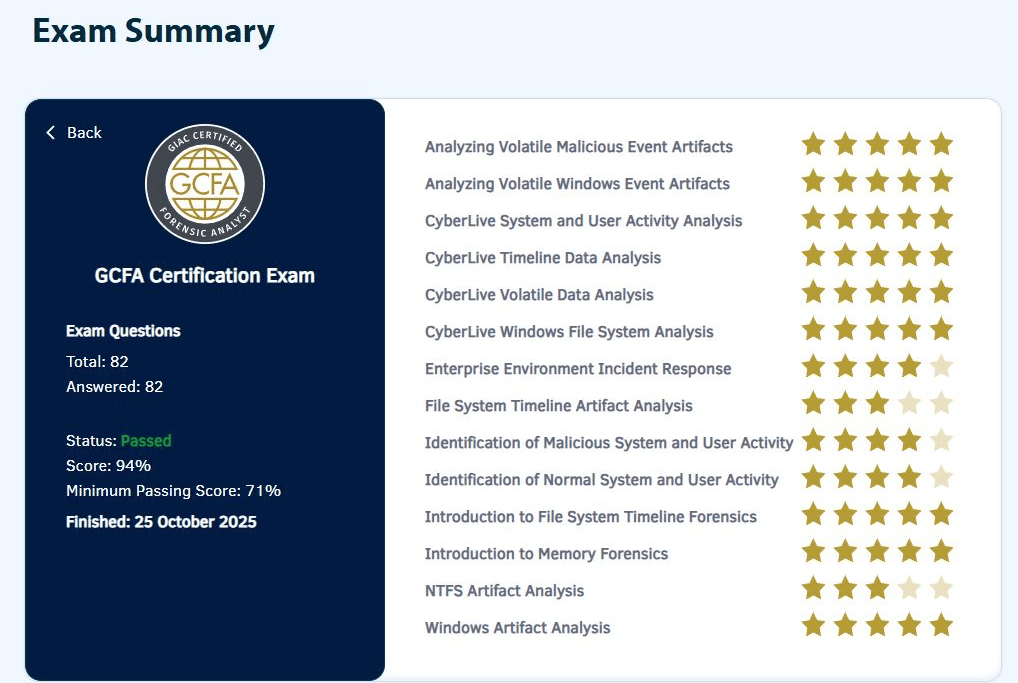
Task: Click fifth star of Windows Artifact Analysis
Action: point(941,625)
